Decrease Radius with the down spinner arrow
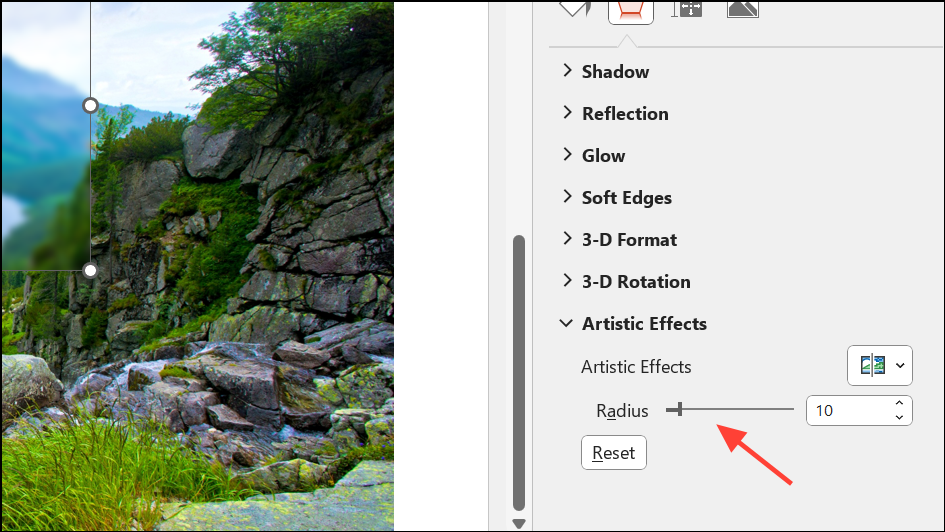Viewport: 945px width, 532px height. [x=899, y=417]
